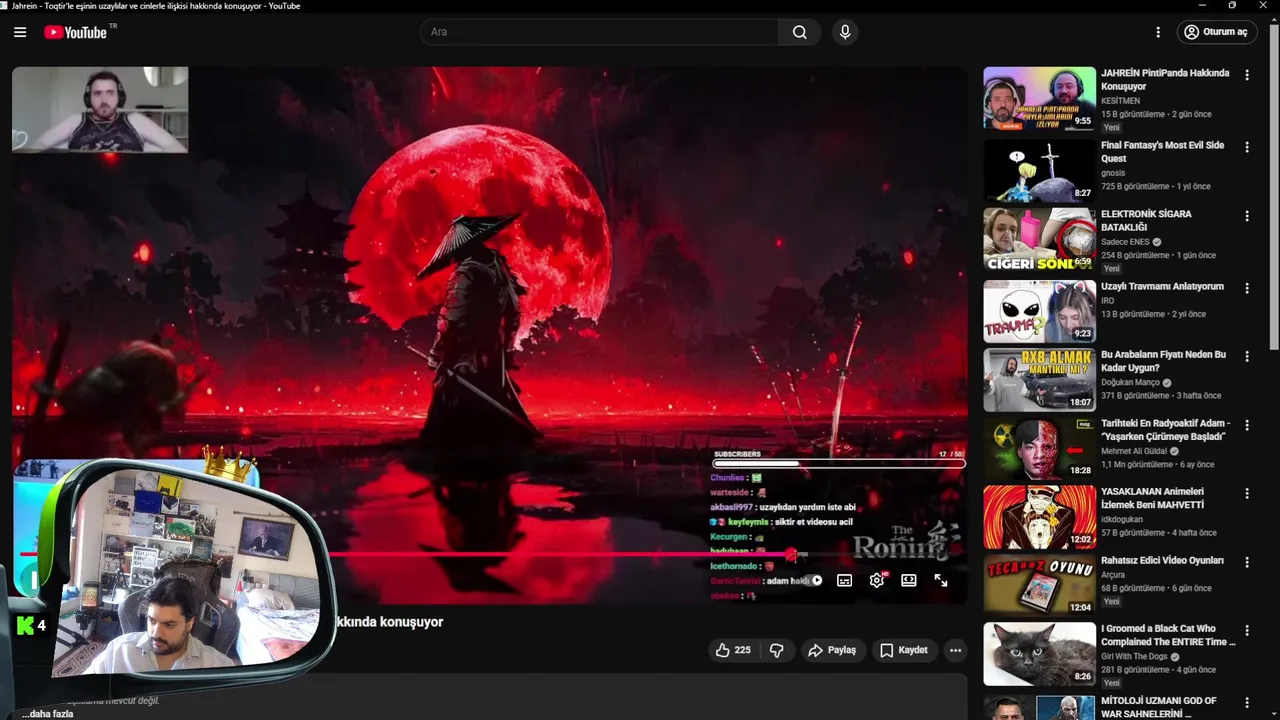Open YASAKLANAN Animeleri video title

(x=1153, y=498)
